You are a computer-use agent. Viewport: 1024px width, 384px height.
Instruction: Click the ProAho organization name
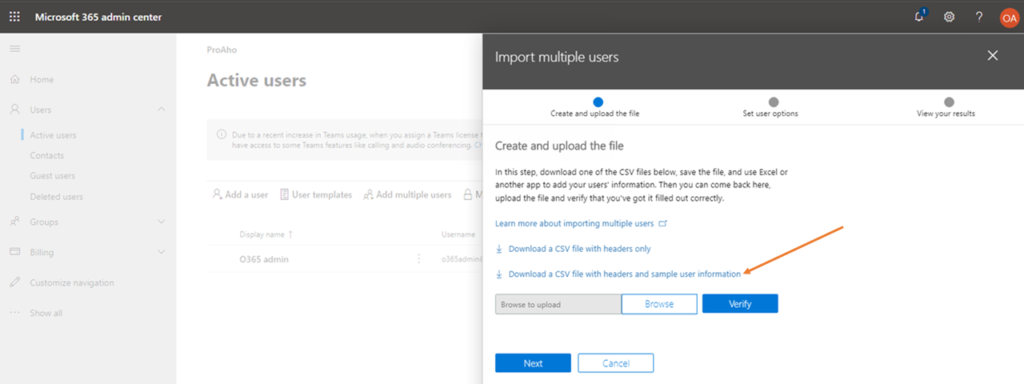(221, 50)
